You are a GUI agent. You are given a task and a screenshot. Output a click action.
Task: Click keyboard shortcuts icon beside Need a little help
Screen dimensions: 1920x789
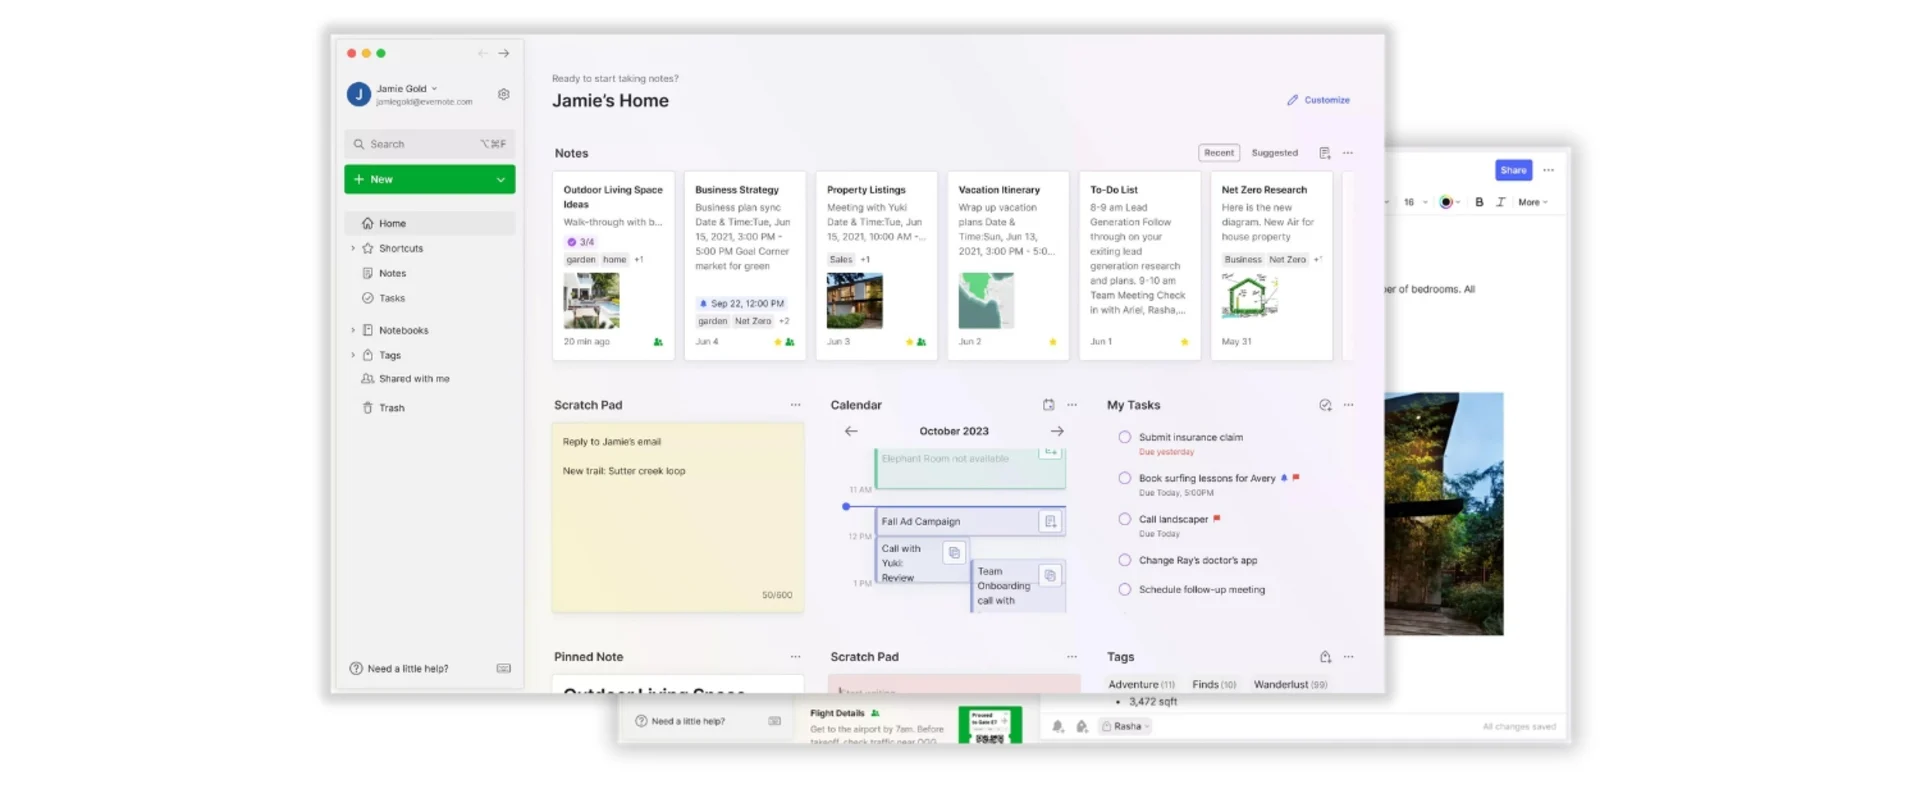(504, 668)
